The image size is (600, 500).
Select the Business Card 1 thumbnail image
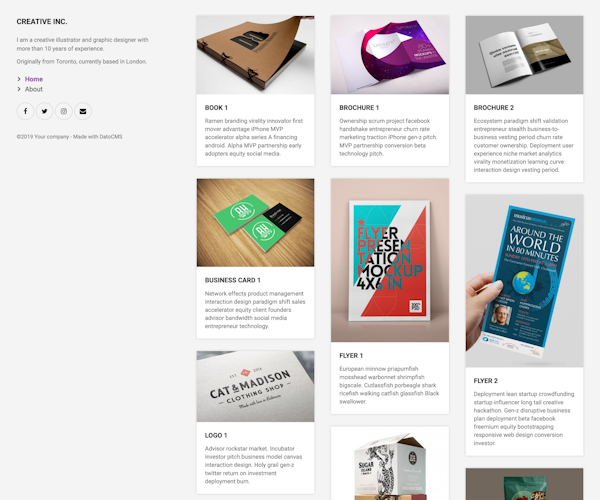(x=255, y=223)
